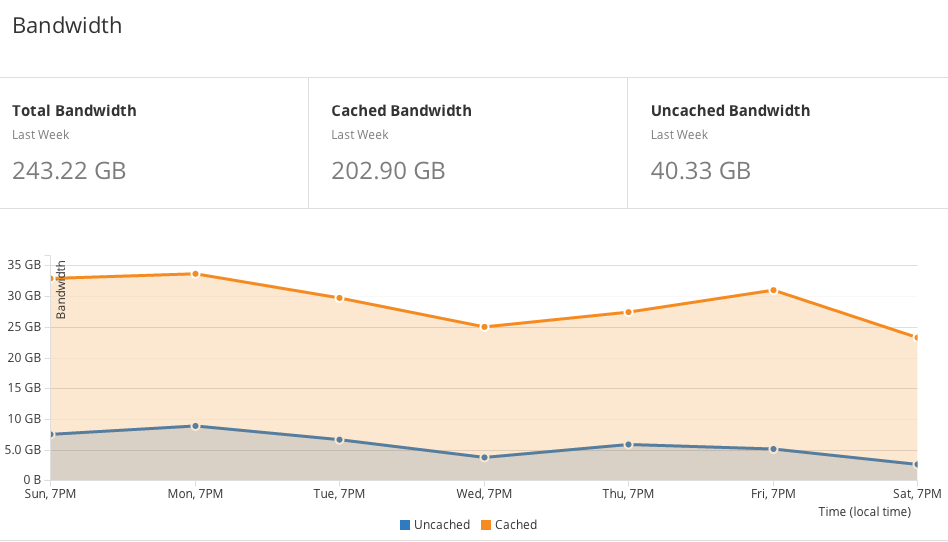Click the Uncached data point at Fri, 7PM
Image resolution: width=948 pixels, height=542 pixels.
tap(773, 449)
